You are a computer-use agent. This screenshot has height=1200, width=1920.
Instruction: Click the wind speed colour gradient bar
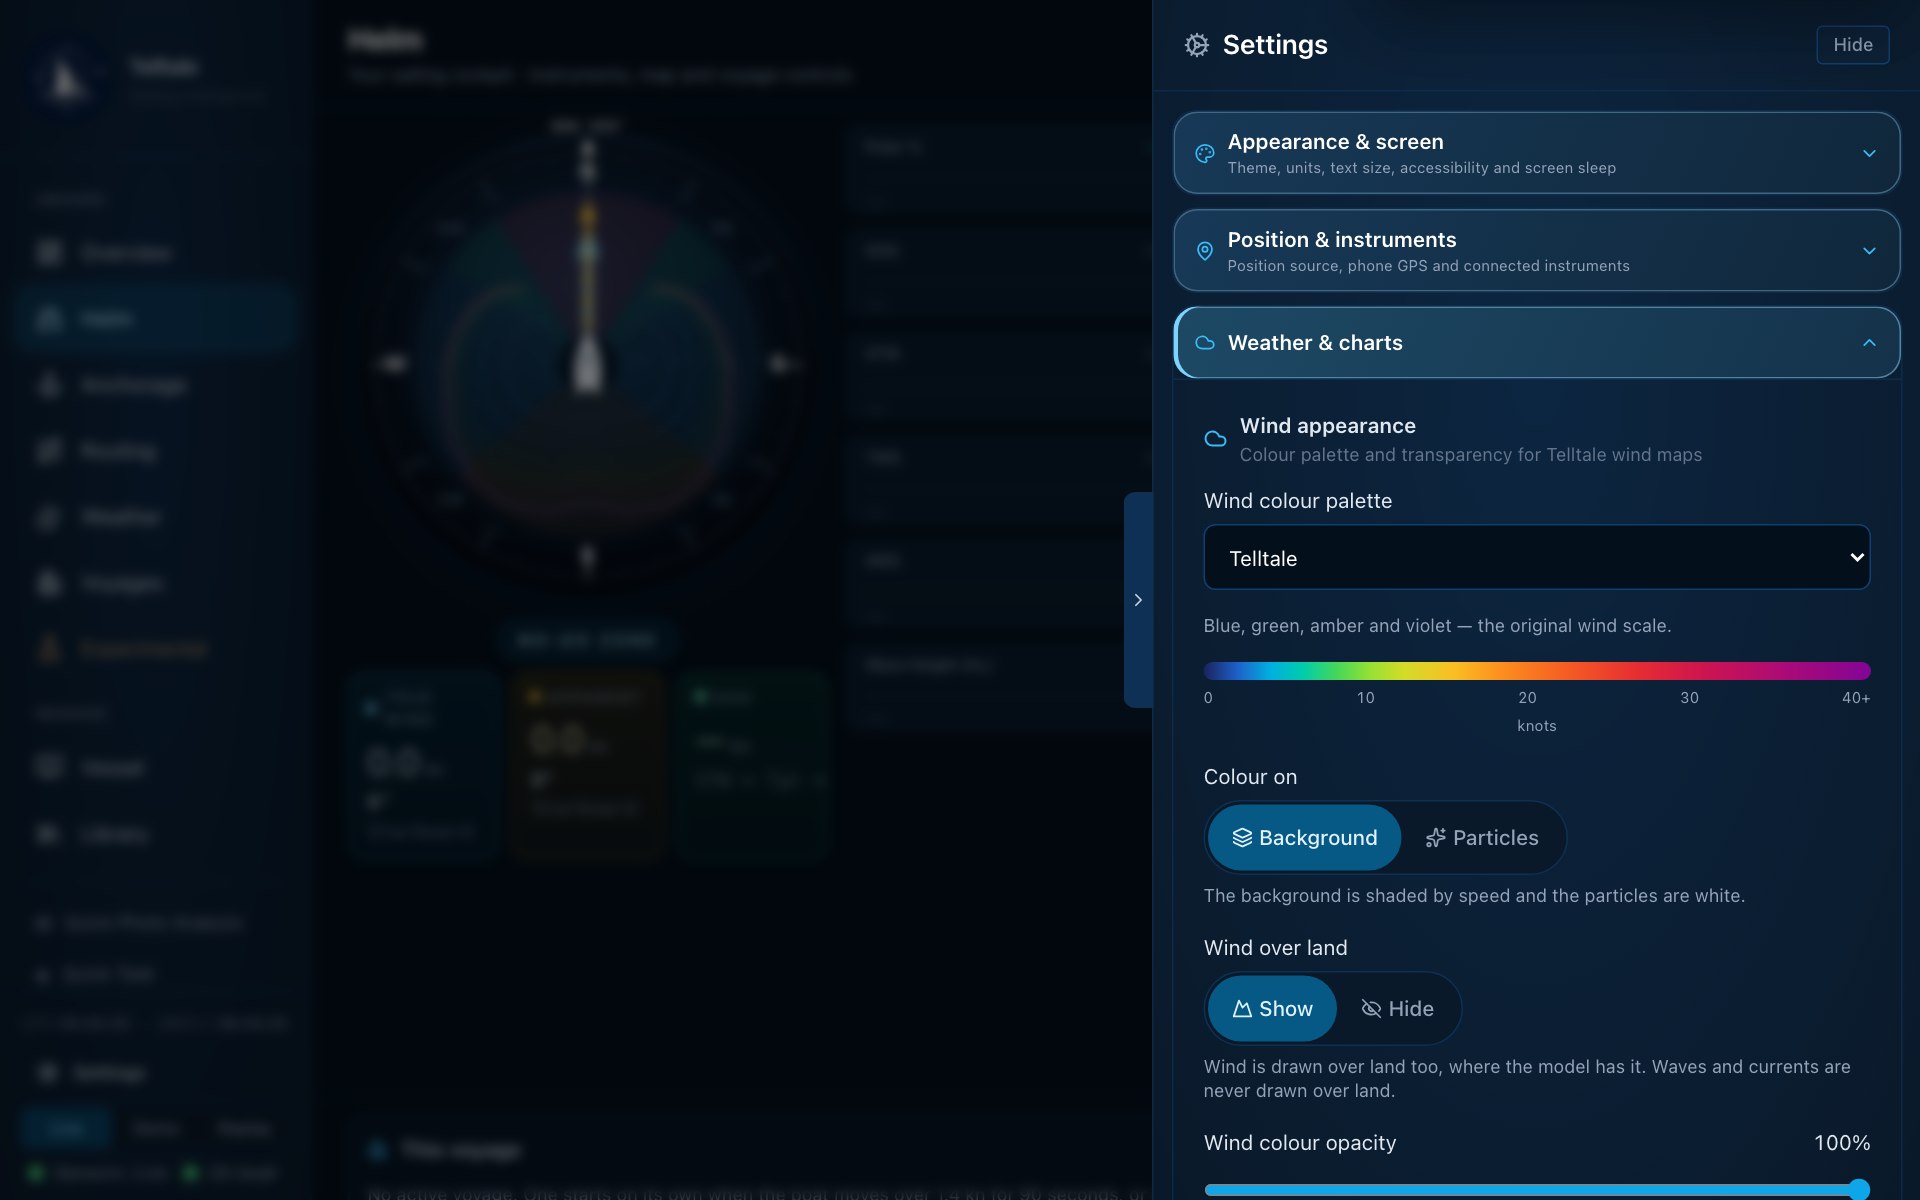click(x=1536, y=670)
